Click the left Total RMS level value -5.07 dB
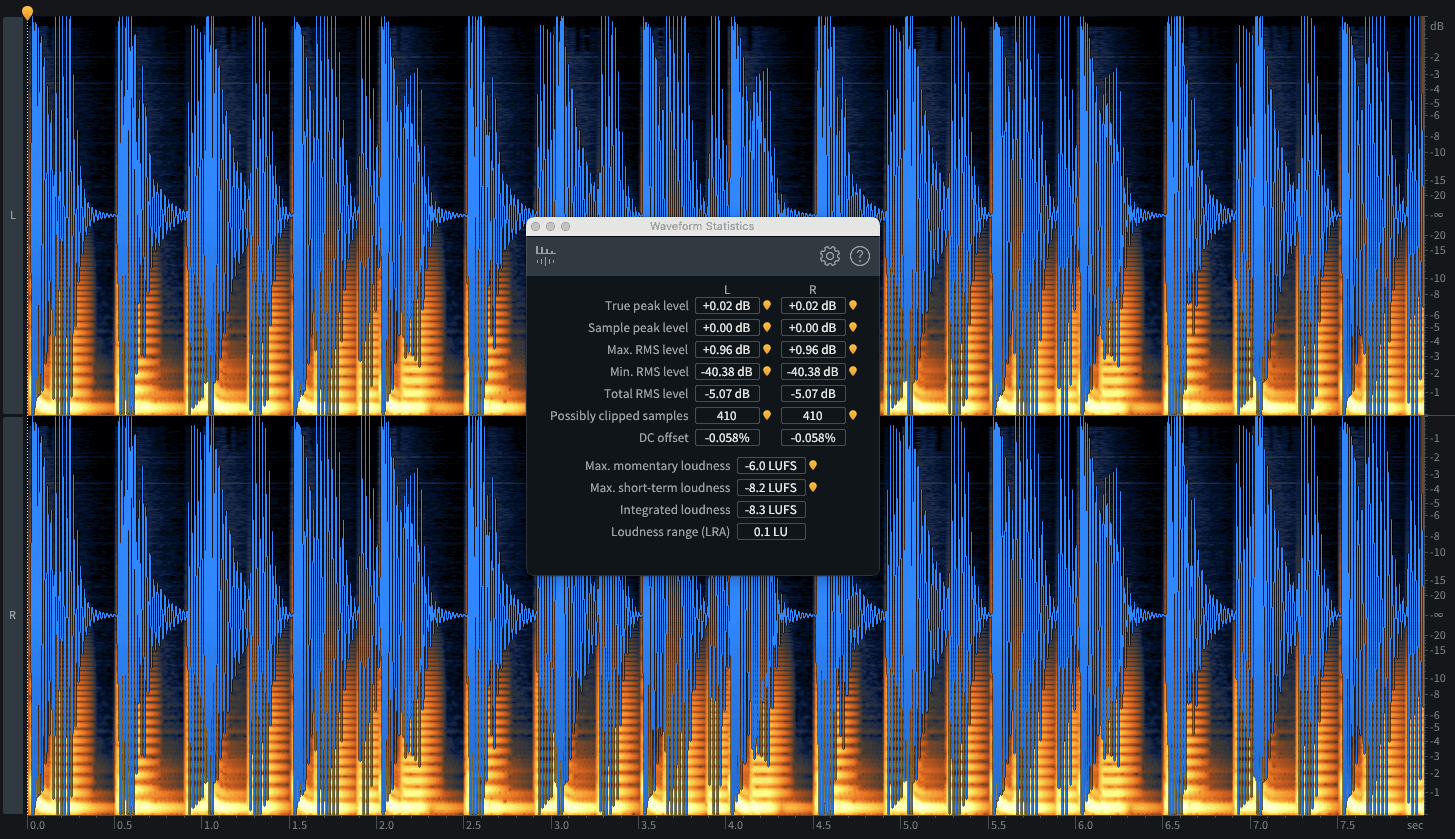1455x839 pixels. tap(727, 394)
